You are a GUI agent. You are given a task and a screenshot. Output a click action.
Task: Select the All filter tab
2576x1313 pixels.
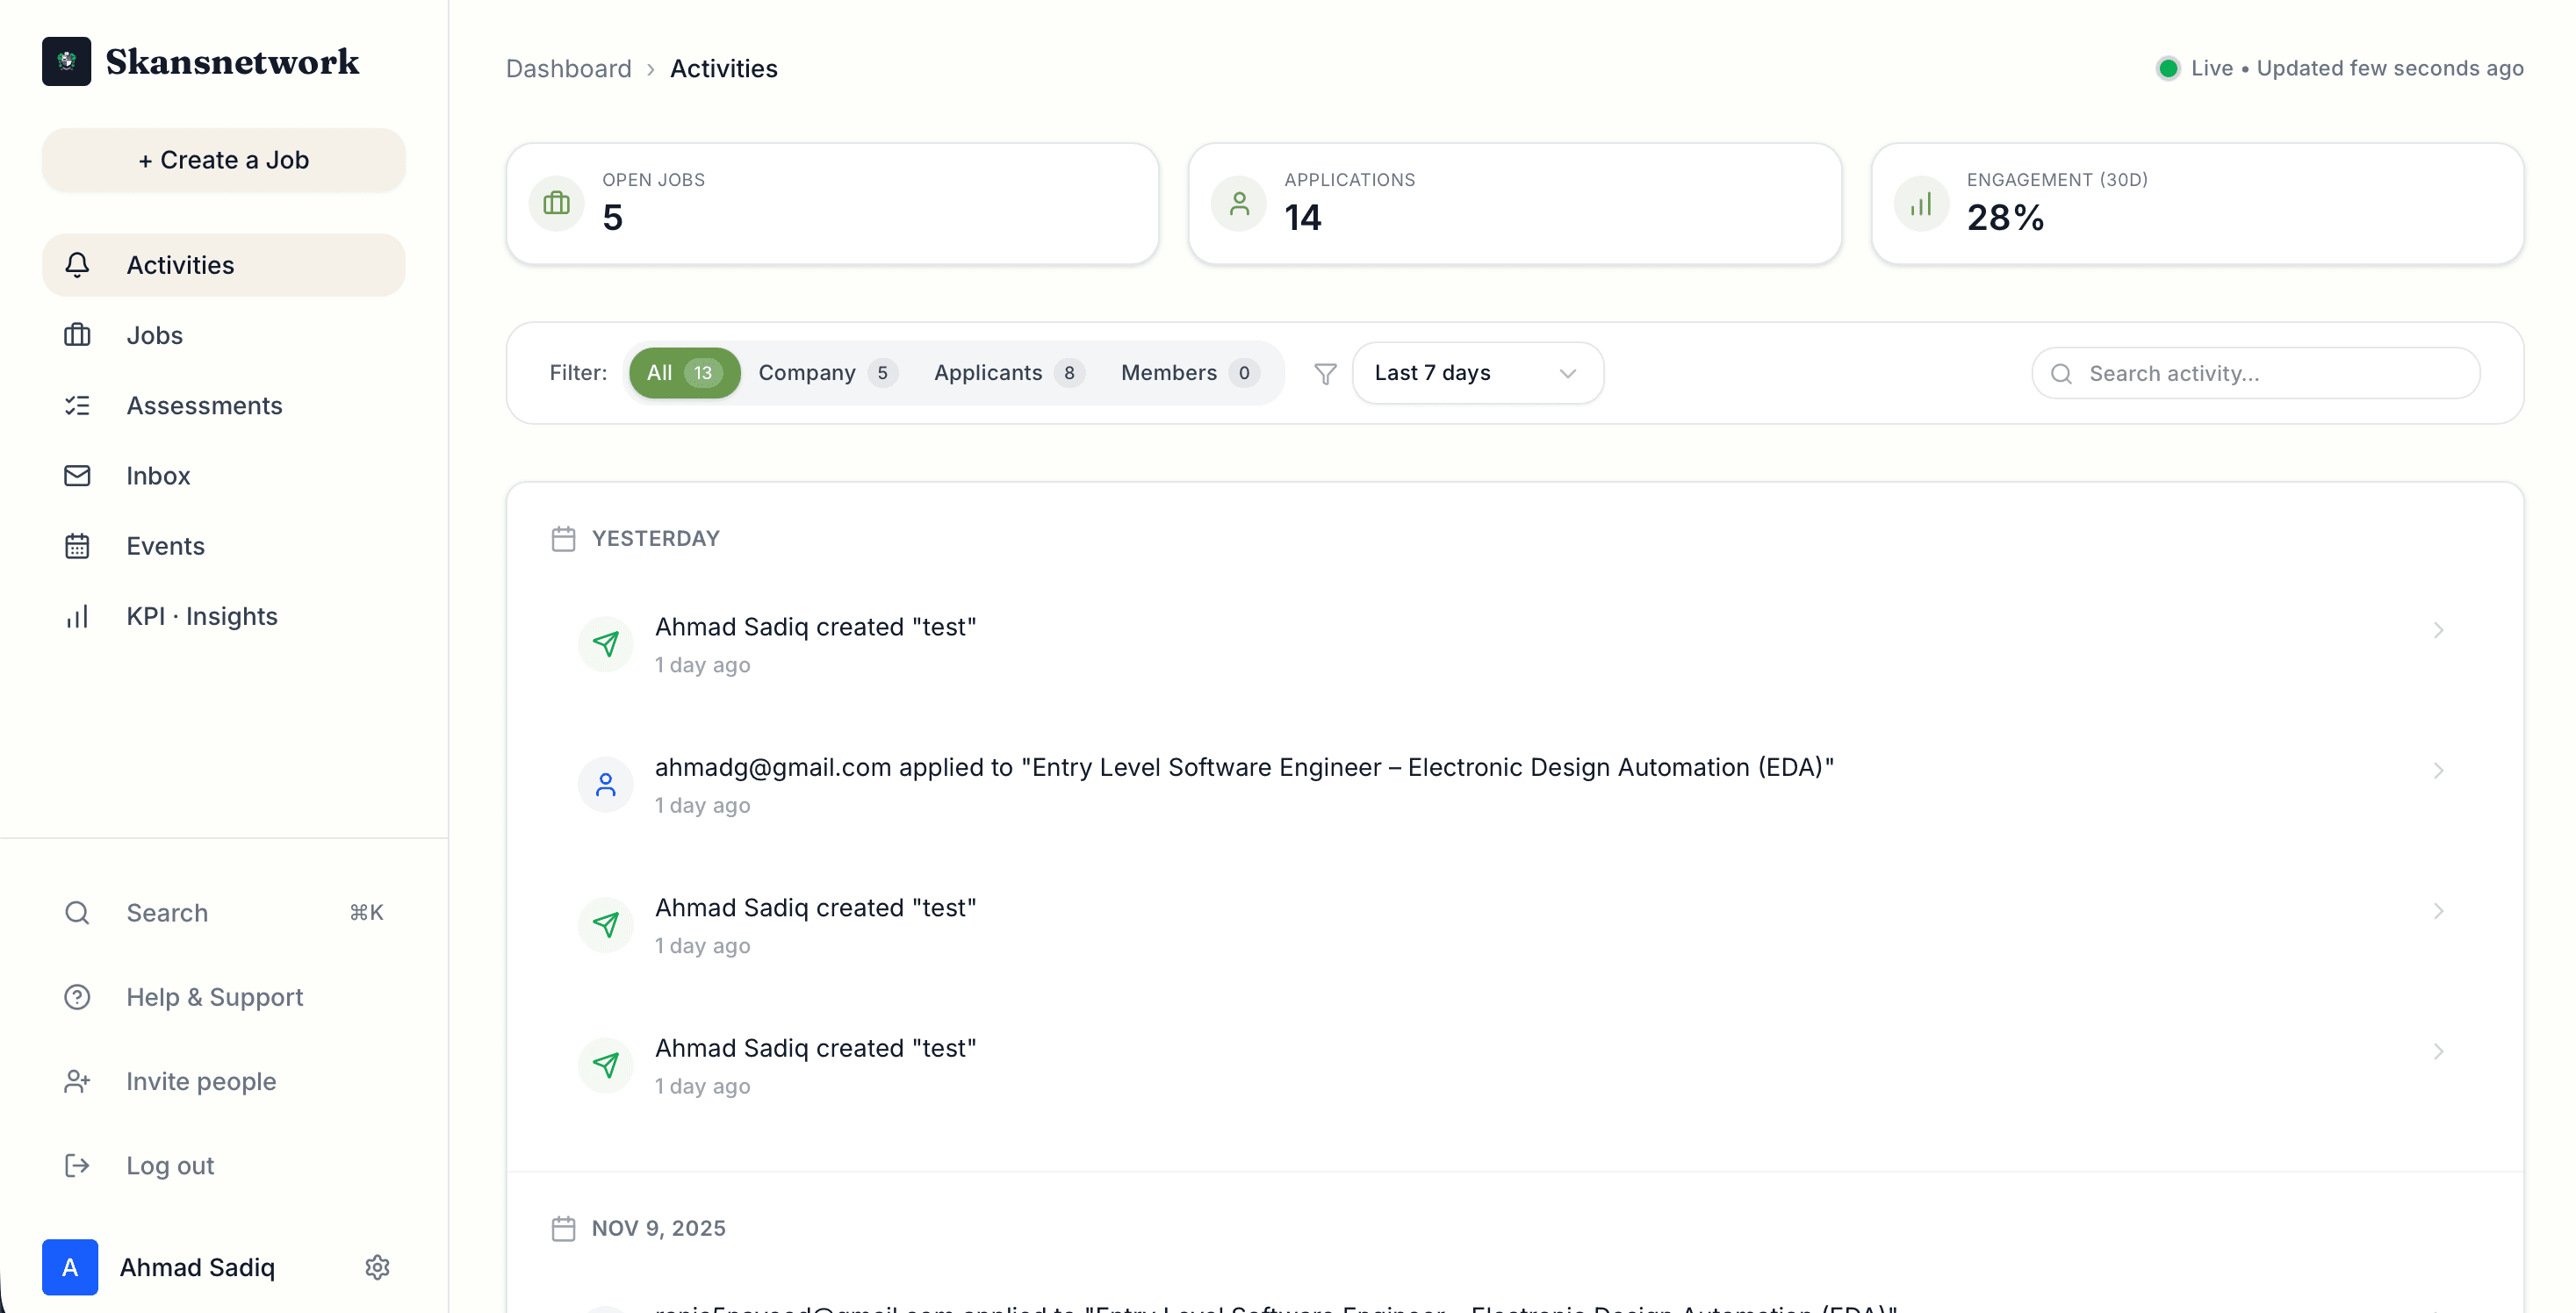click(683, 373)
